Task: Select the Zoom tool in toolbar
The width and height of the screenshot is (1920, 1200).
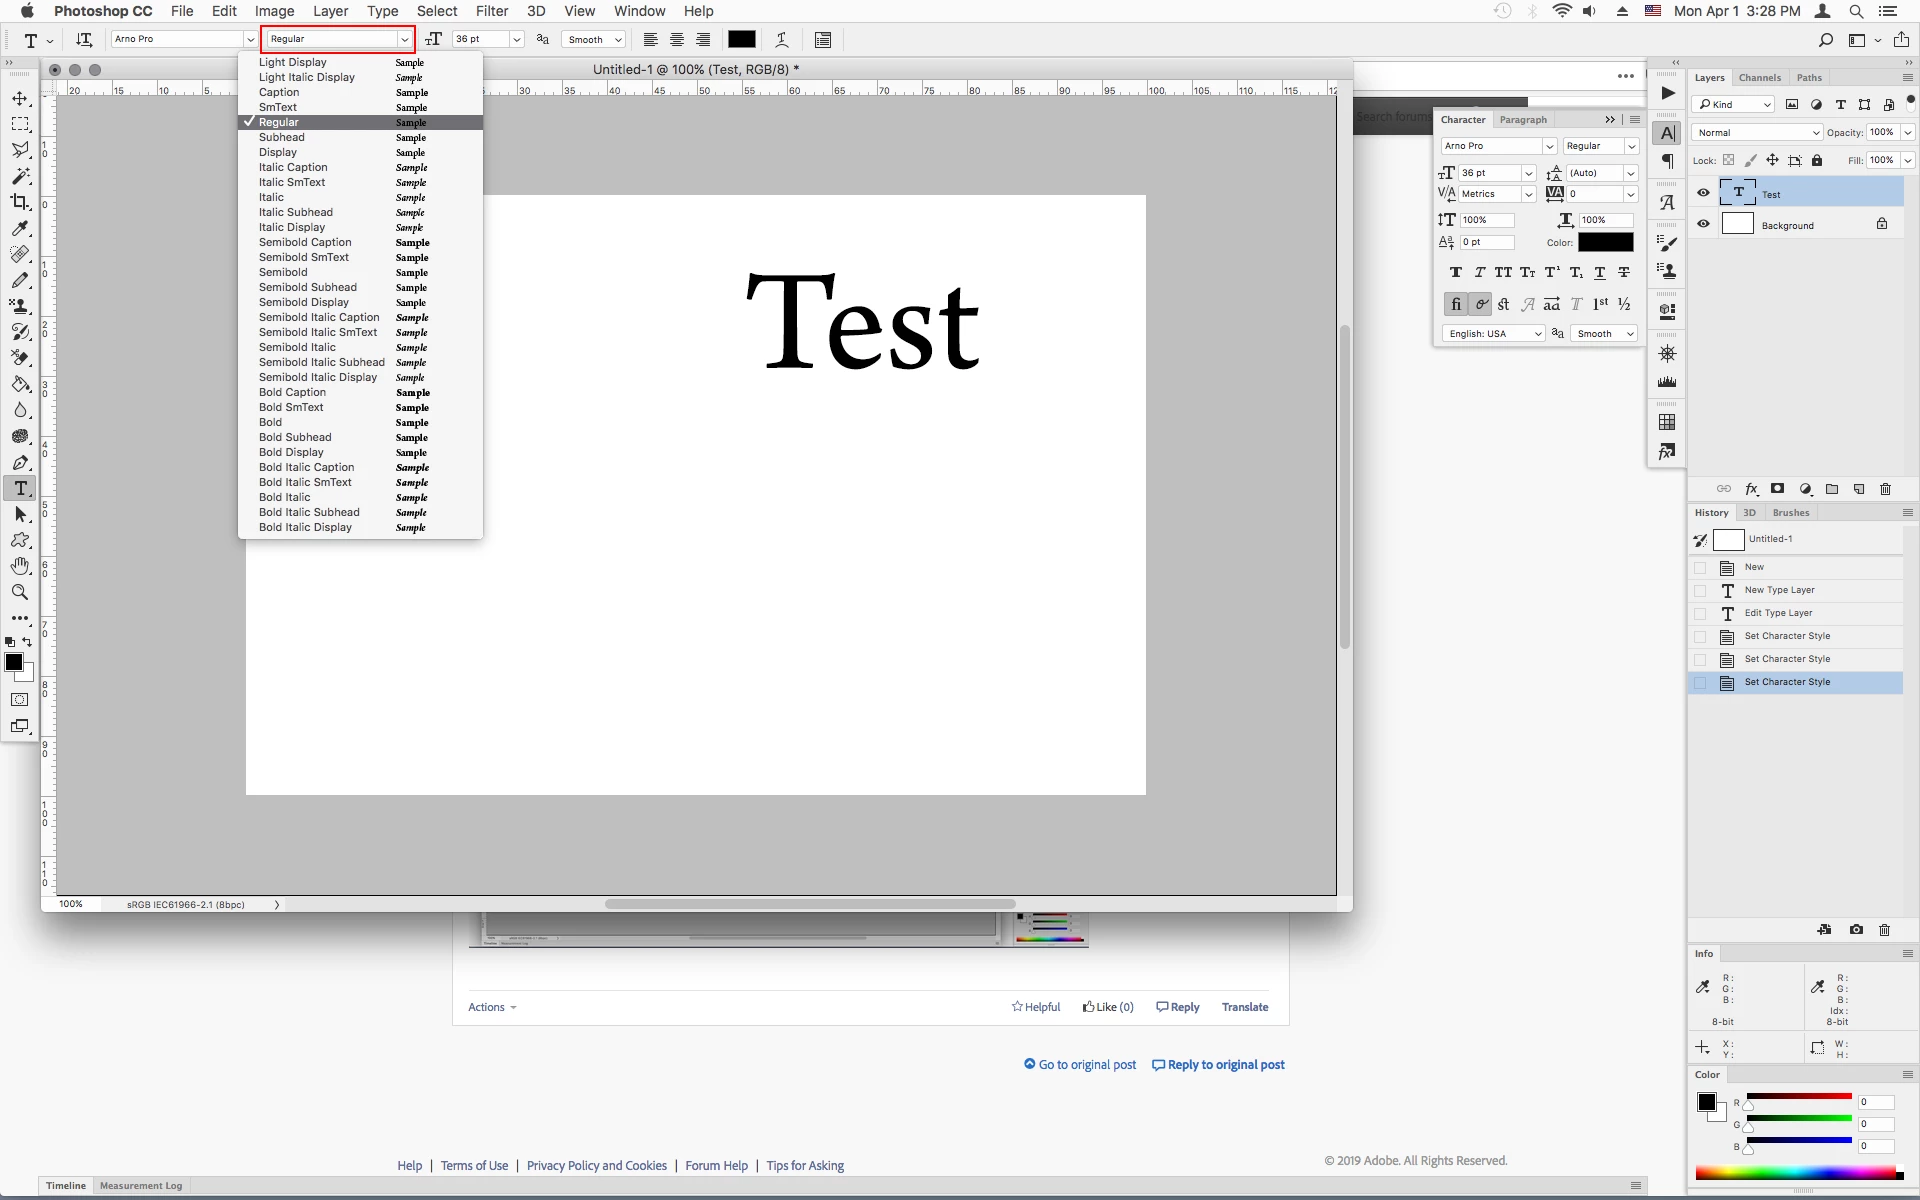Action: coord(20,592)
